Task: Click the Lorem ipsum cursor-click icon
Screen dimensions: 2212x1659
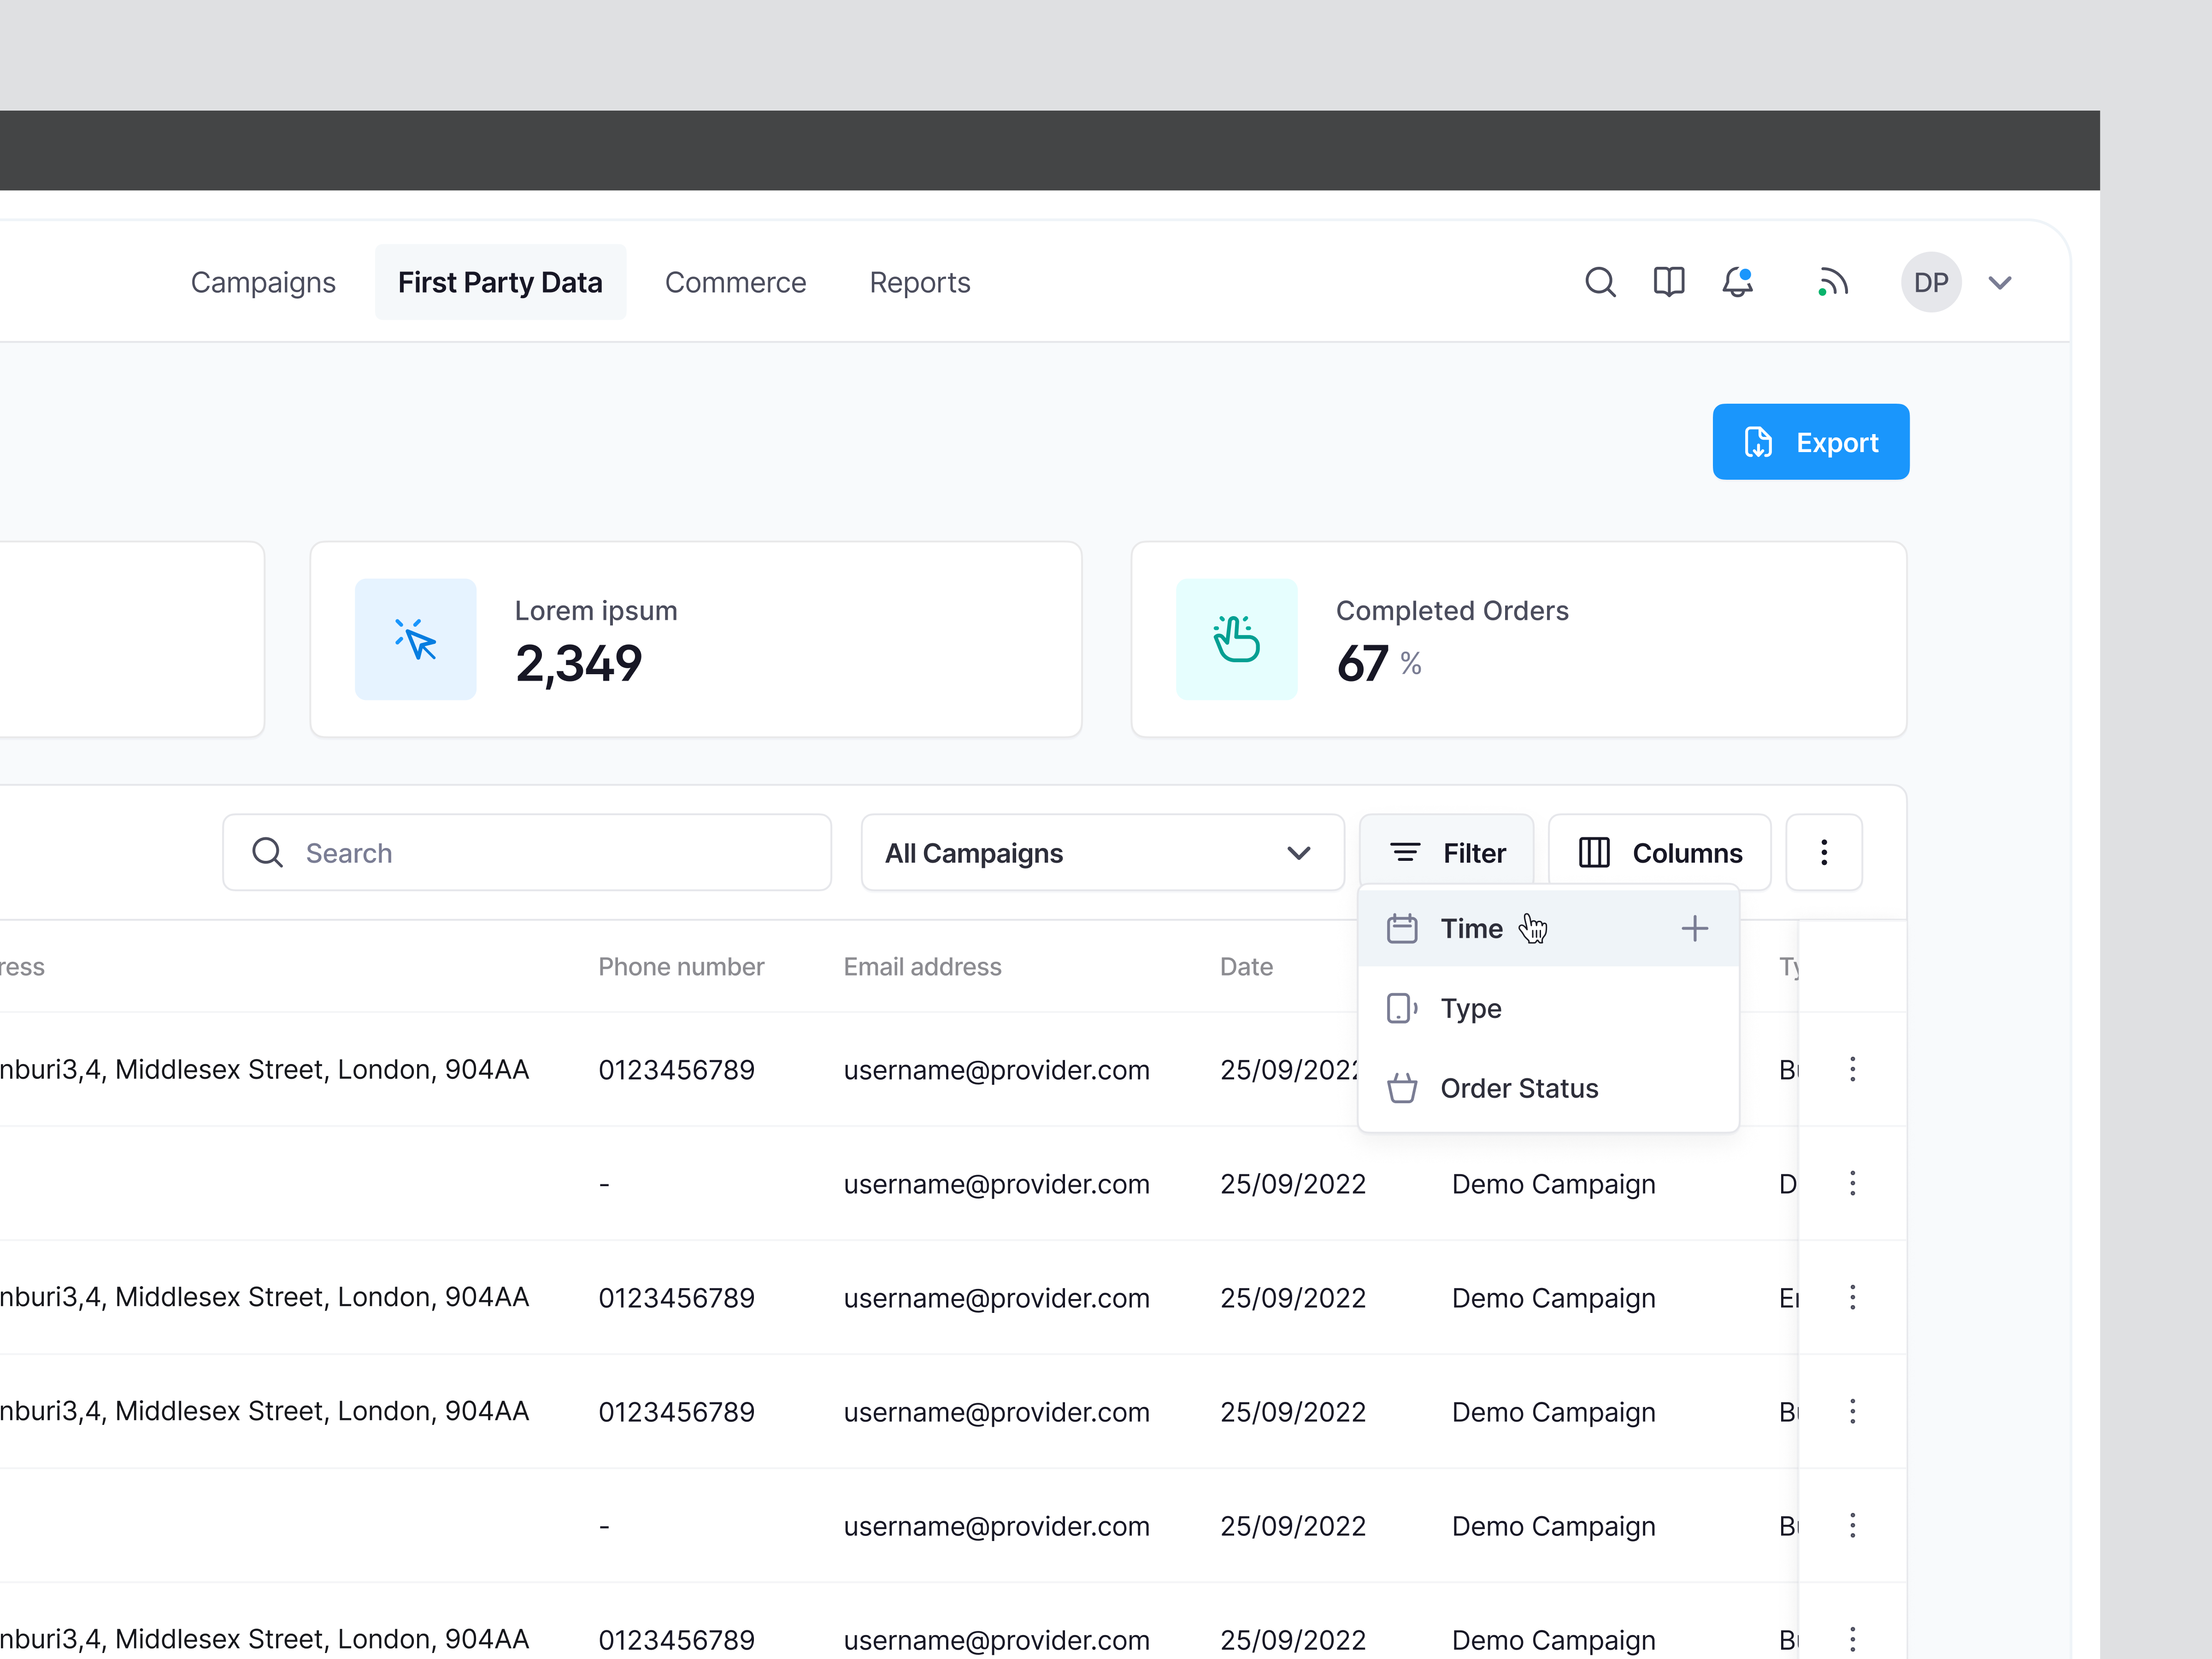Action: 416,639
